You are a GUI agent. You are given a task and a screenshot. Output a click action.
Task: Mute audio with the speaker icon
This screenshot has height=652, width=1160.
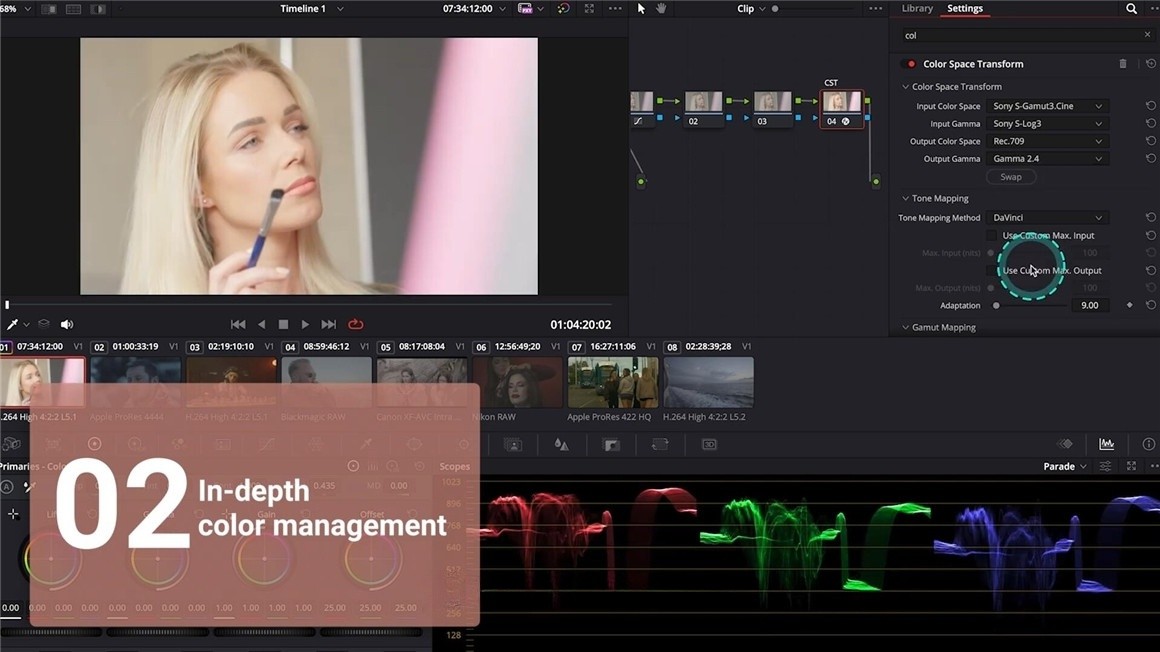pyautogui.click(x=67, y=324)
